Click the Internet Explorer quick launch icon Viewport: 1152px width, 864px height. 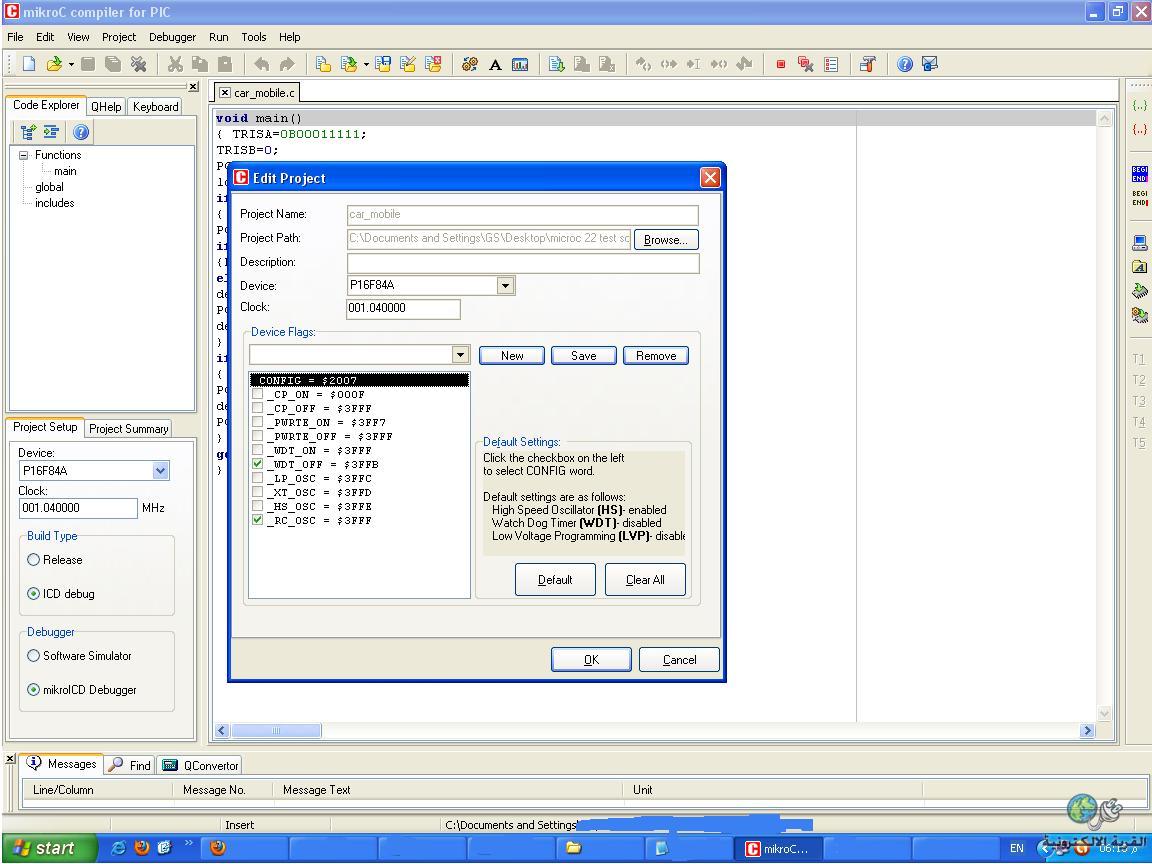[118, 847]
